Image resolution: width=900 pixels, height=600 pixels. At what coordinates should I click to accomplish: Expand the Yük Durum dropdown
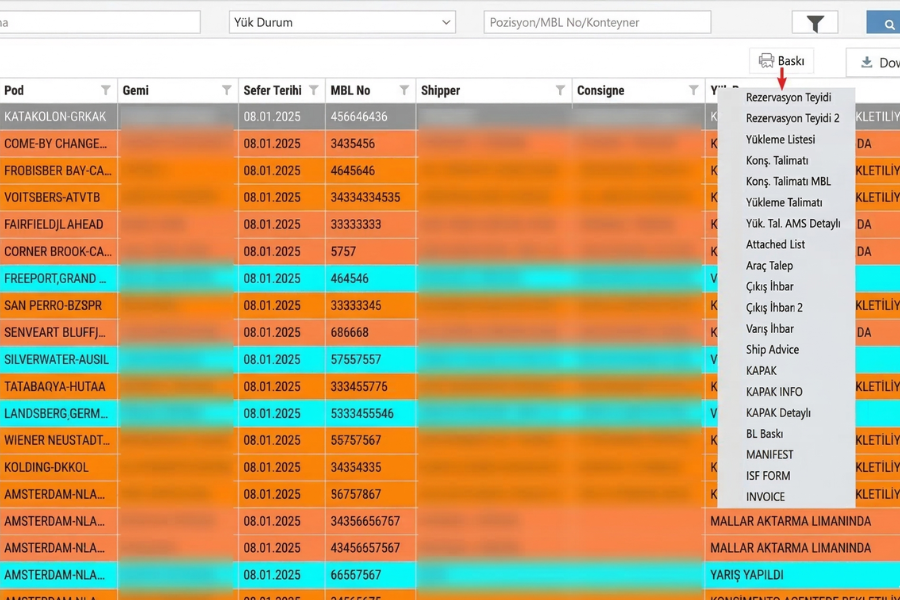coord(446,22)
